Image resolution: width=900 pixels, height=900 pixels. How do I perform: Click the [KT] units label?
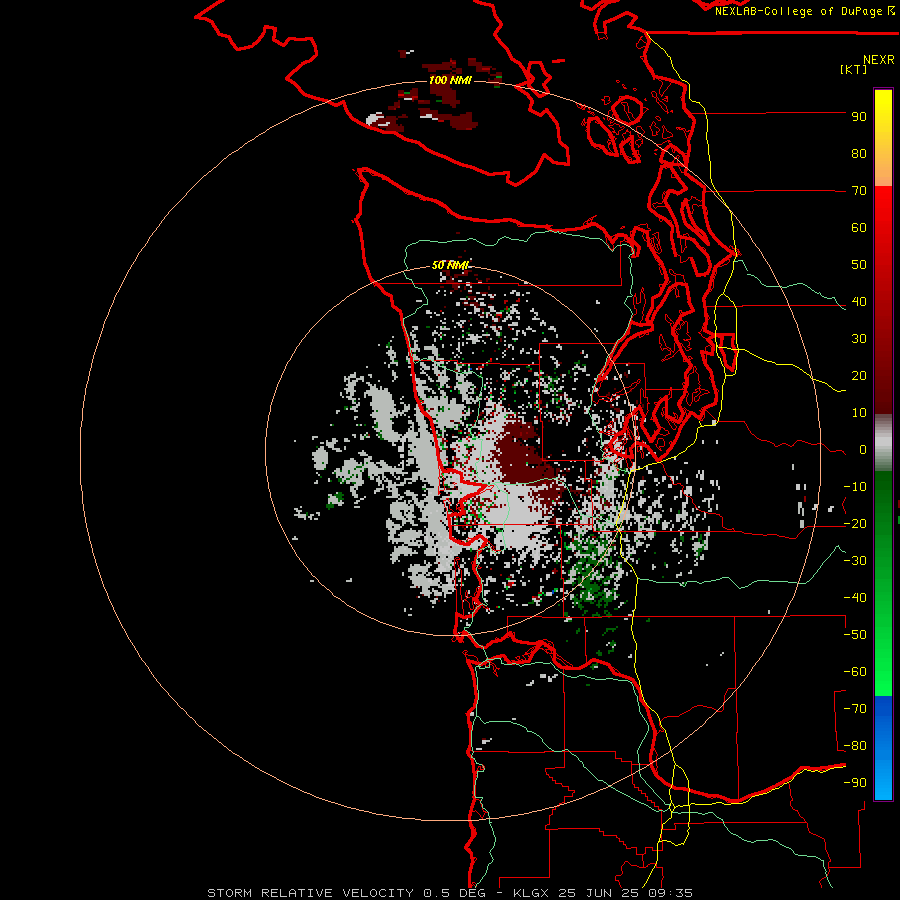[x=854, y=69]
